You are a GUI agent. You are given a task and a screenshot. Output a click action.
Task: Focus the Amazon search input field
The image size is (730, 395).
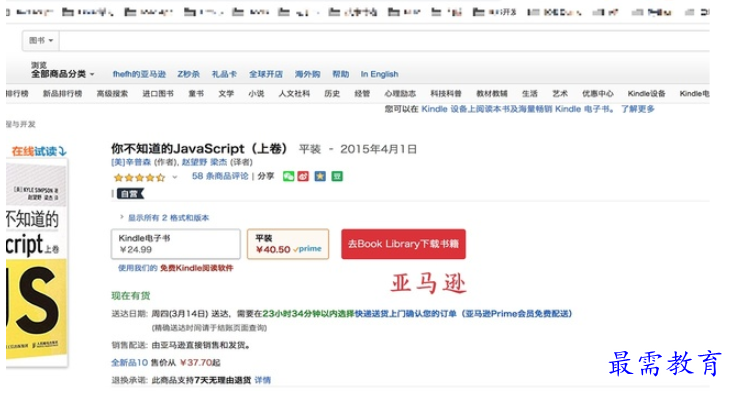pyautogui.click(x=384, y=41)
